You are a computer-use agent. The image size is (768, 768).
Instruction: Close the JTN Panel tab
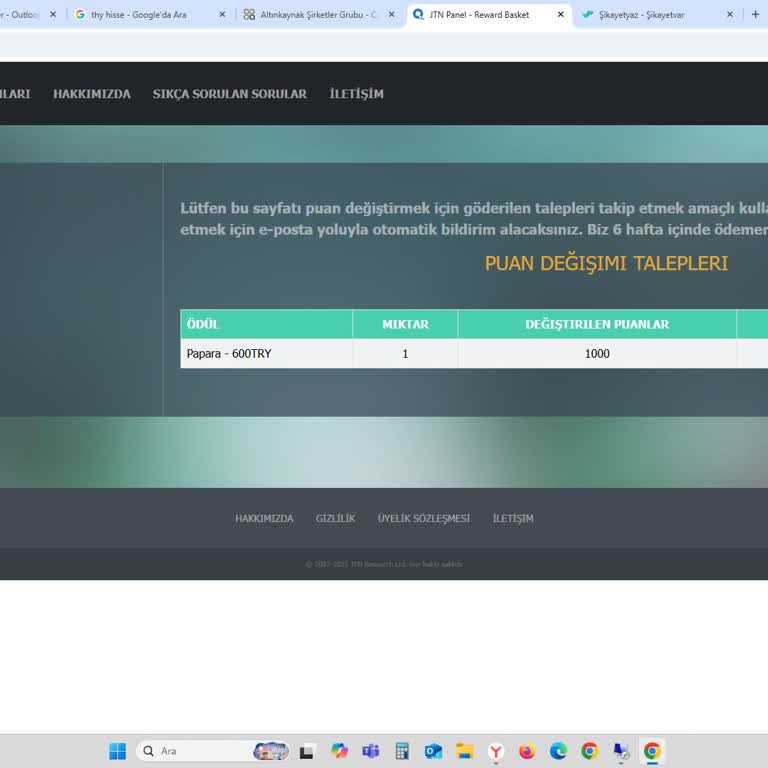coord(561,15)
